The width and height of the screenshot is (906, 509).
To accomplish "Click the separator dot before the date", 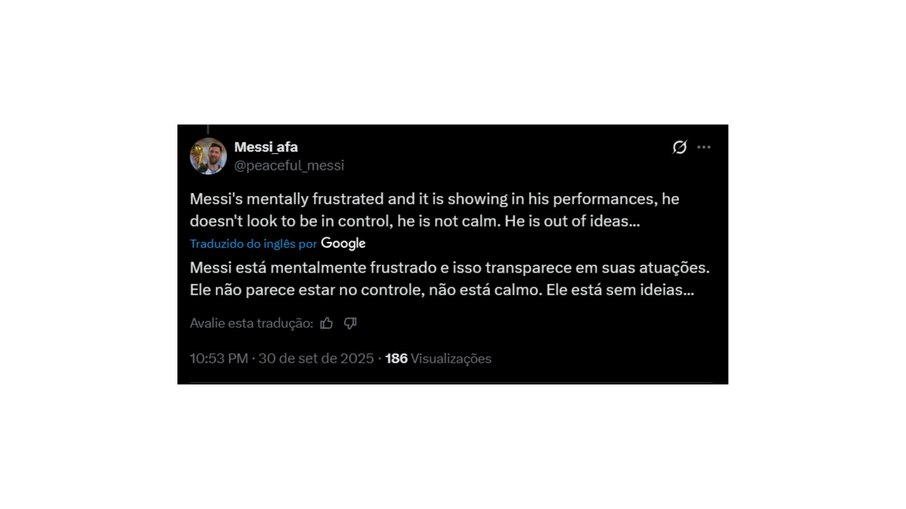I will (253, 358).
